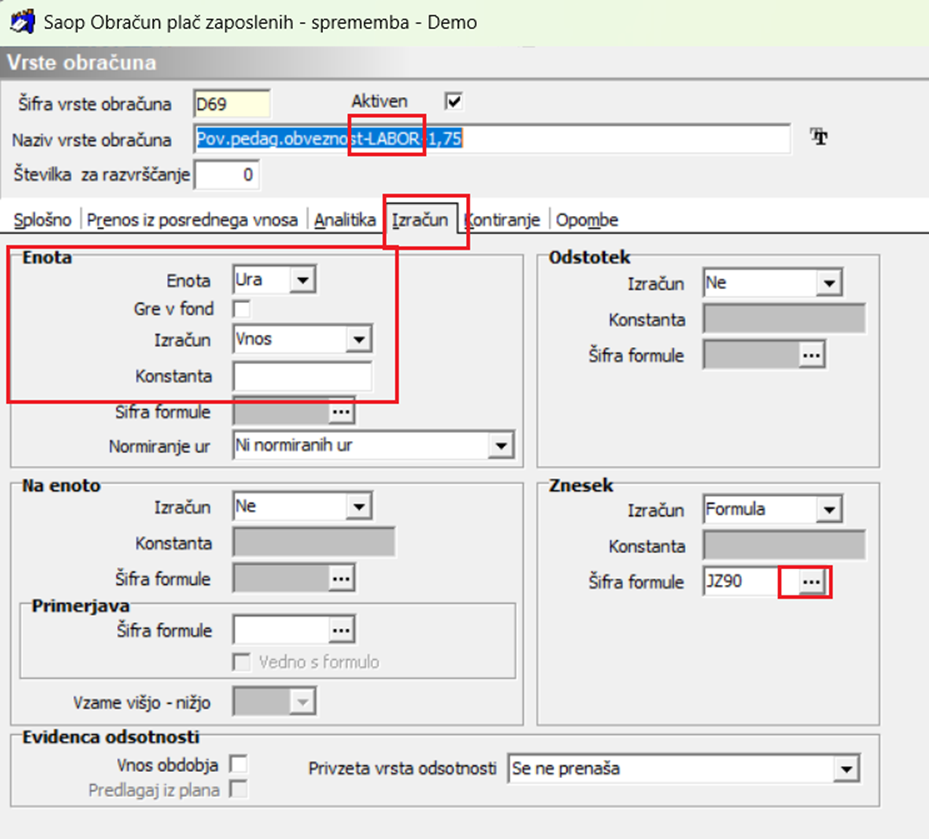
Task: Switch to the Opombe tab
Action: point(587,220)
